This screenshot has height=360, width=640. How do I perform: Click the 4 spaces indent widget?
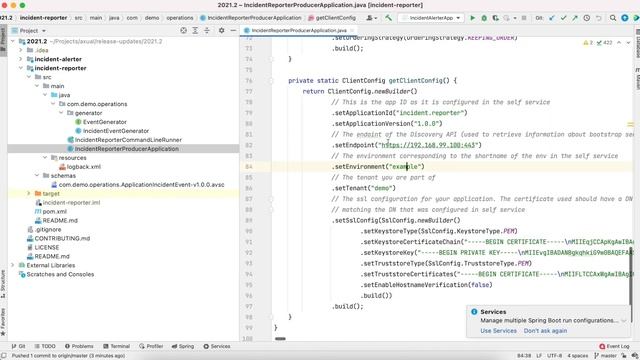tap(578, 356)
